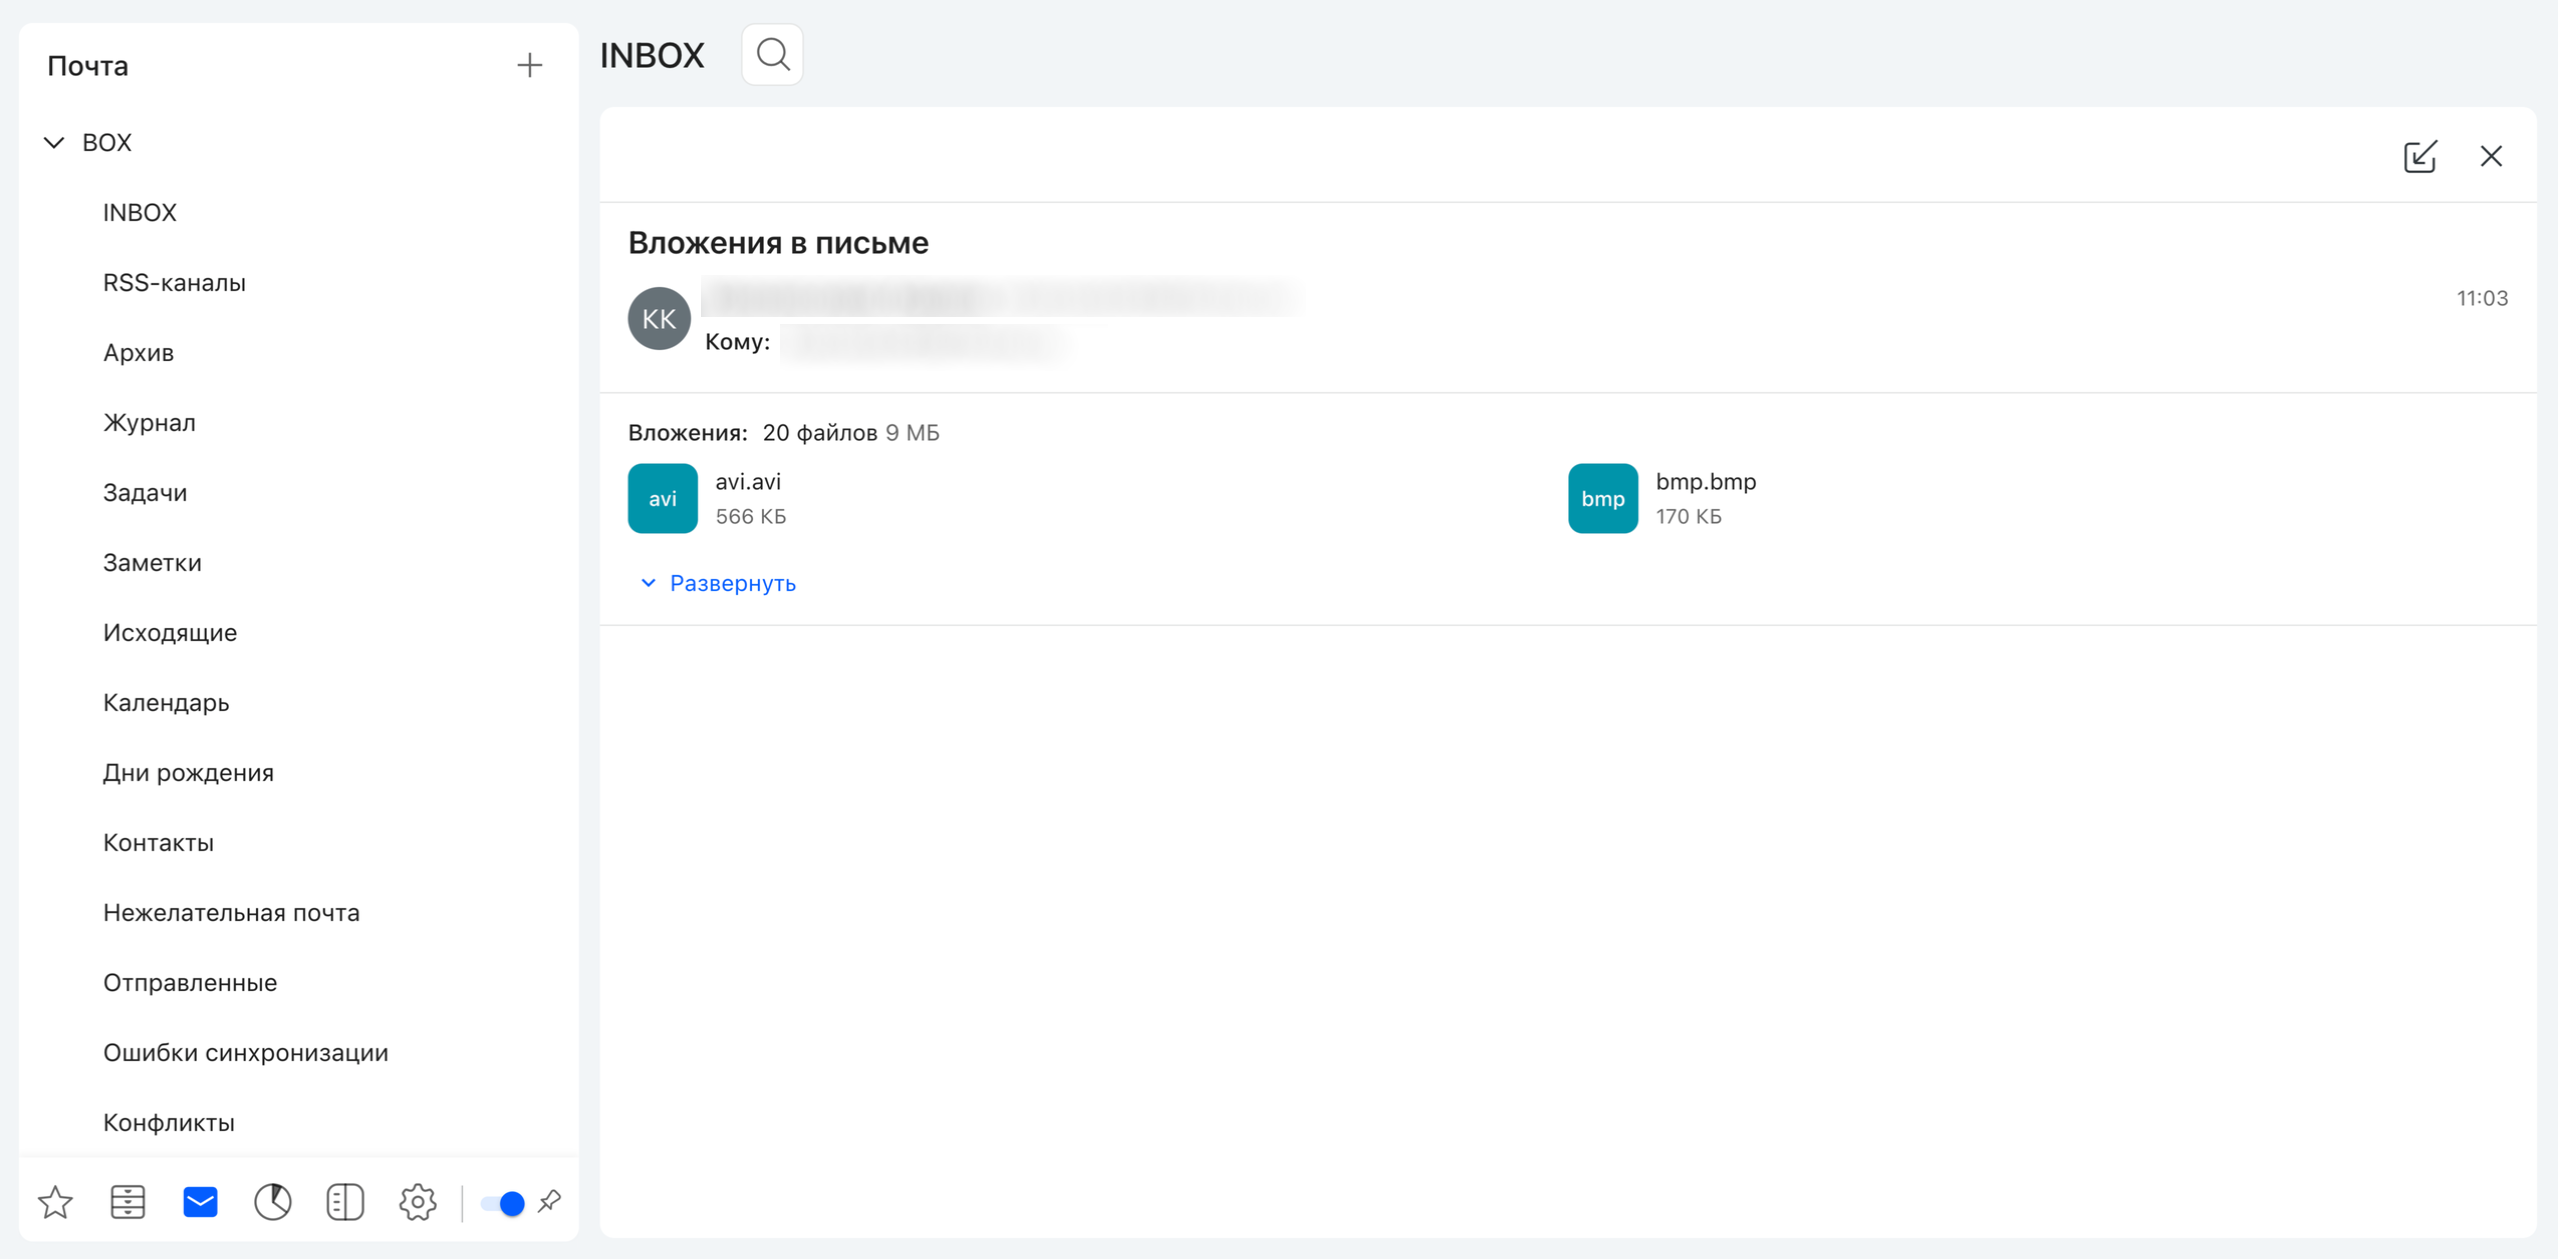
Task: Select RSS-каналы folder
Action: click(x=174, y=283)
